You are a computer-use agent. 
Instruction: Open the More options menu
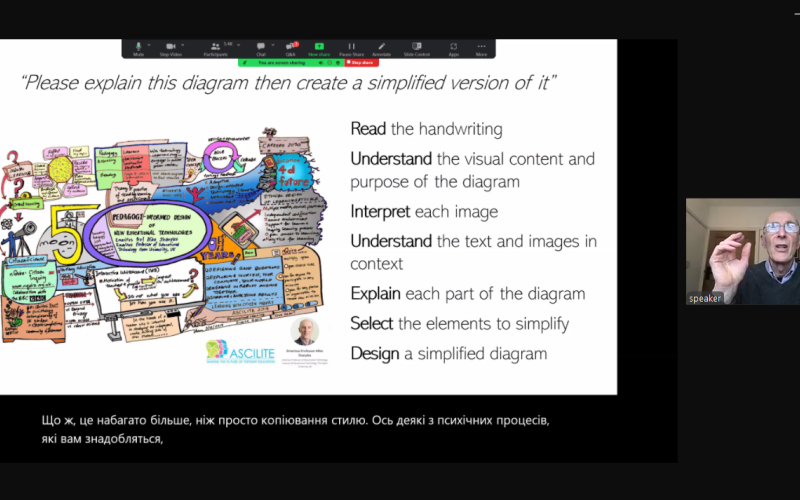pyautogui.click(x=481, y=48)
